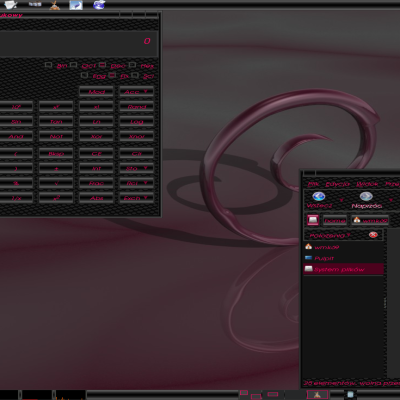Expand the Naprzód history dropdown arrow
400x400 pixels.
[391, 200]
